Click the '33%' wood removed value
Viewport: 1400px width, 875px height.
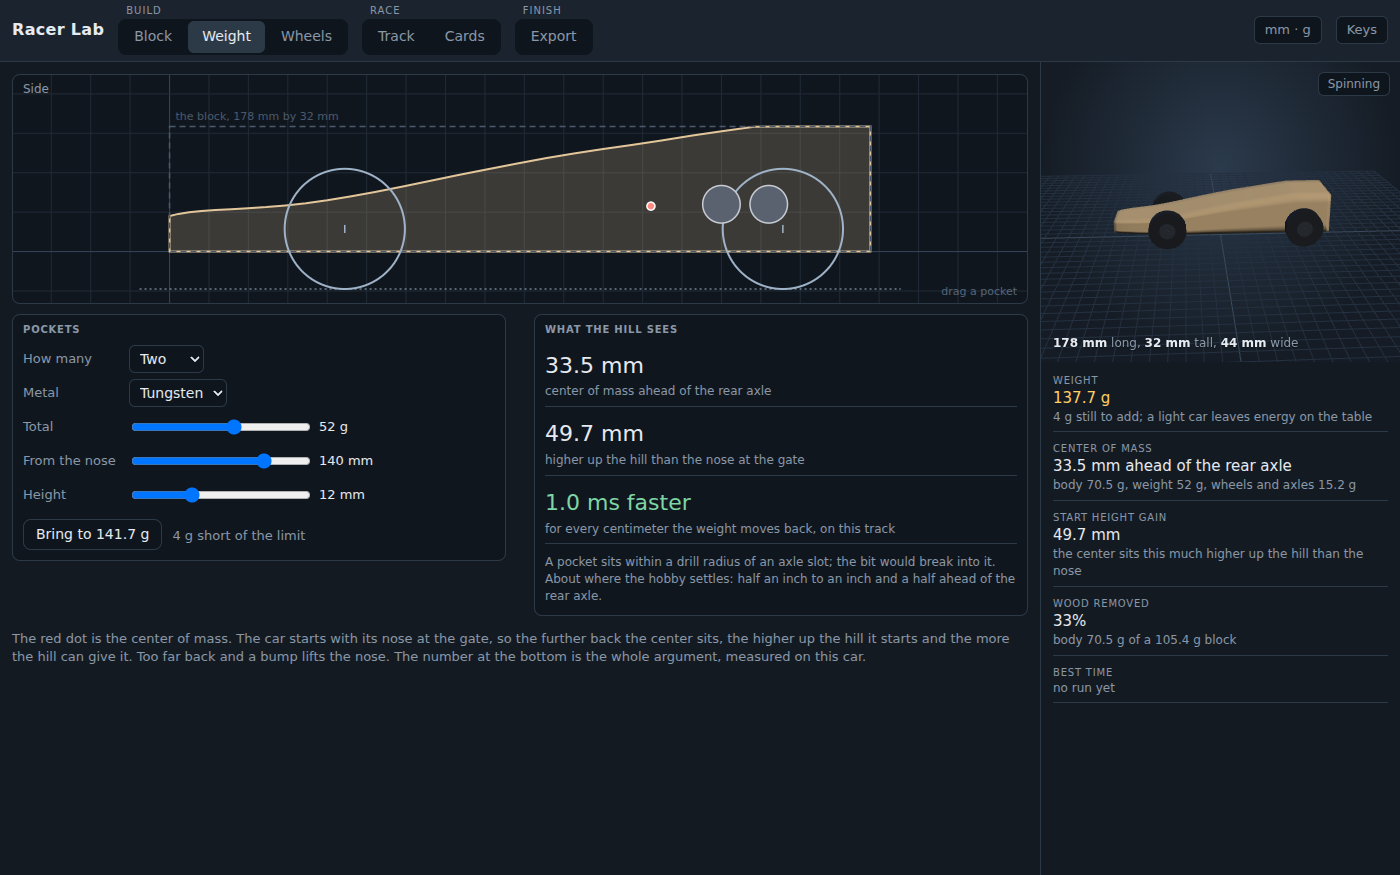tap(1069, 620)
